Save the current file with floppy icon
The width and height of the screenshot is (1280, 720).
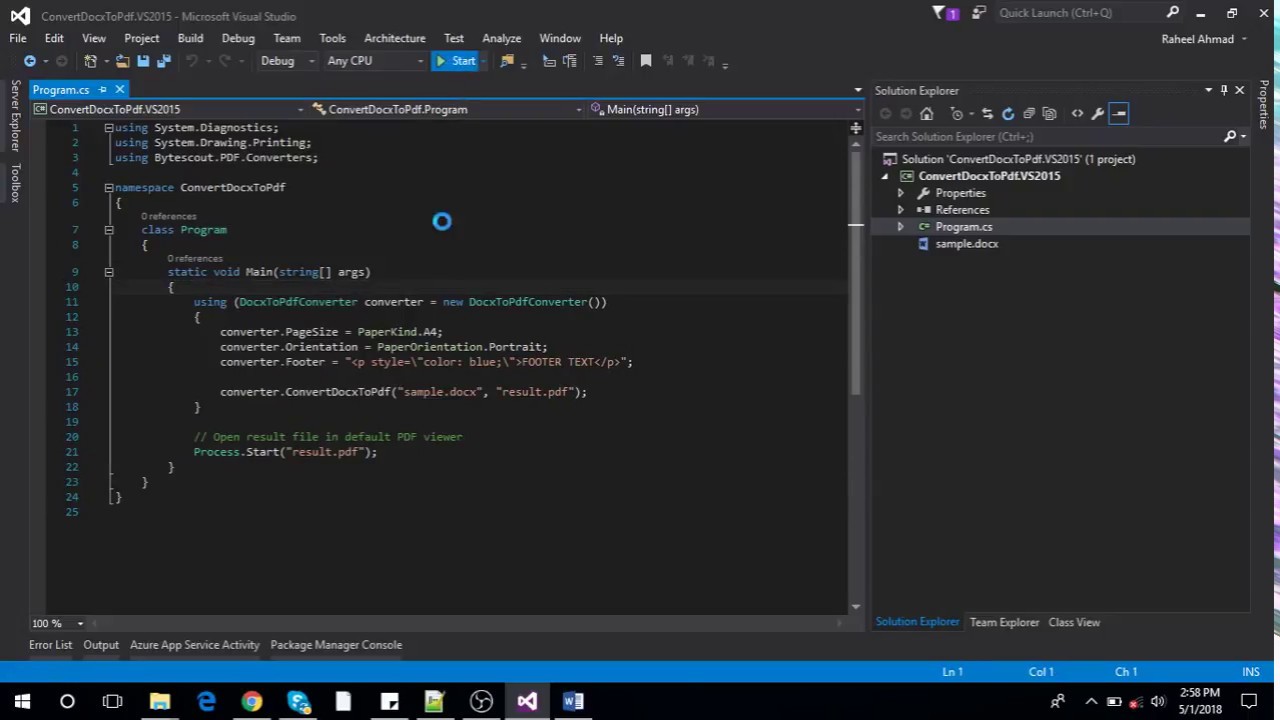click(x=143, y=61)
